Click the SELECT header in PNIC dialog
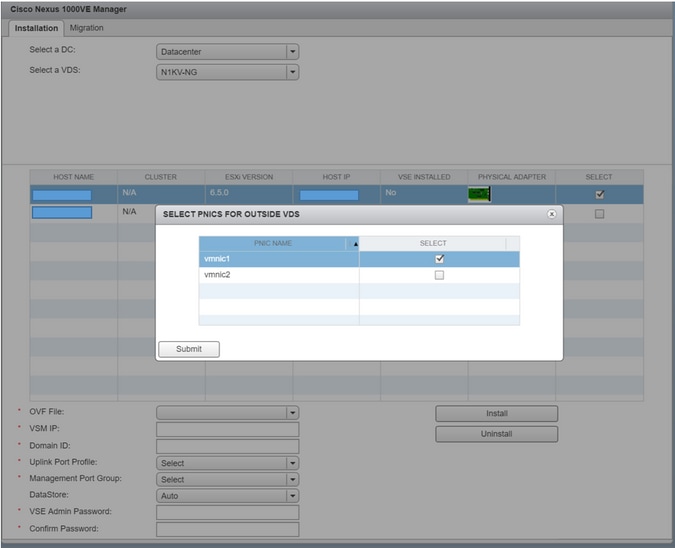675x548 pixels. point(433,243)
